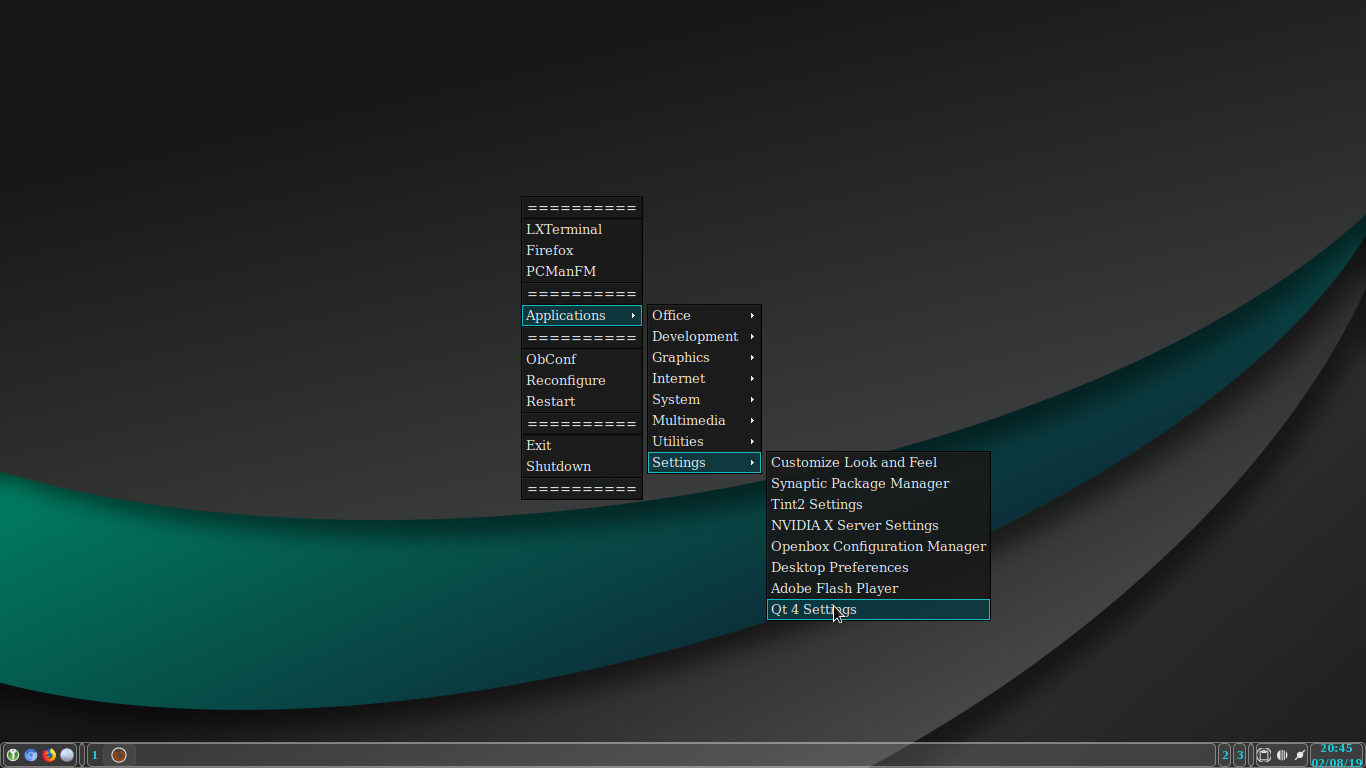Viewport: 1366px width, 768px height.
Task: Open LXTerminal from the menu
Action: point(564,229)
